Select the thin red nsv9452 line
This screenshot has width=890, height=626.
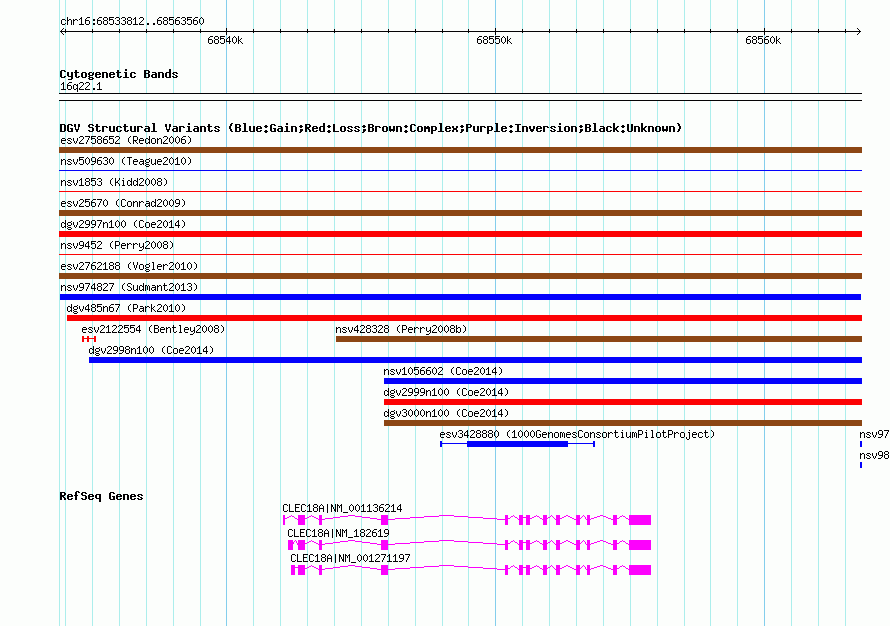[460, 254]
